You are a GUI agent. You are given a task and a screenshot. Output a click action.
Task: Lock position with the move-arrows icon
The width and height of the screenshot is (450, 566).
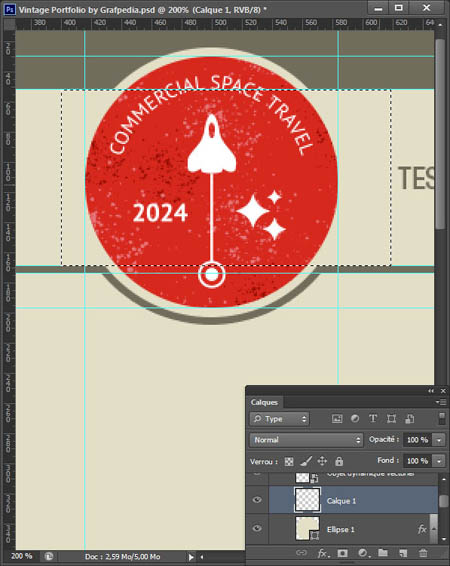pos(322,461)
